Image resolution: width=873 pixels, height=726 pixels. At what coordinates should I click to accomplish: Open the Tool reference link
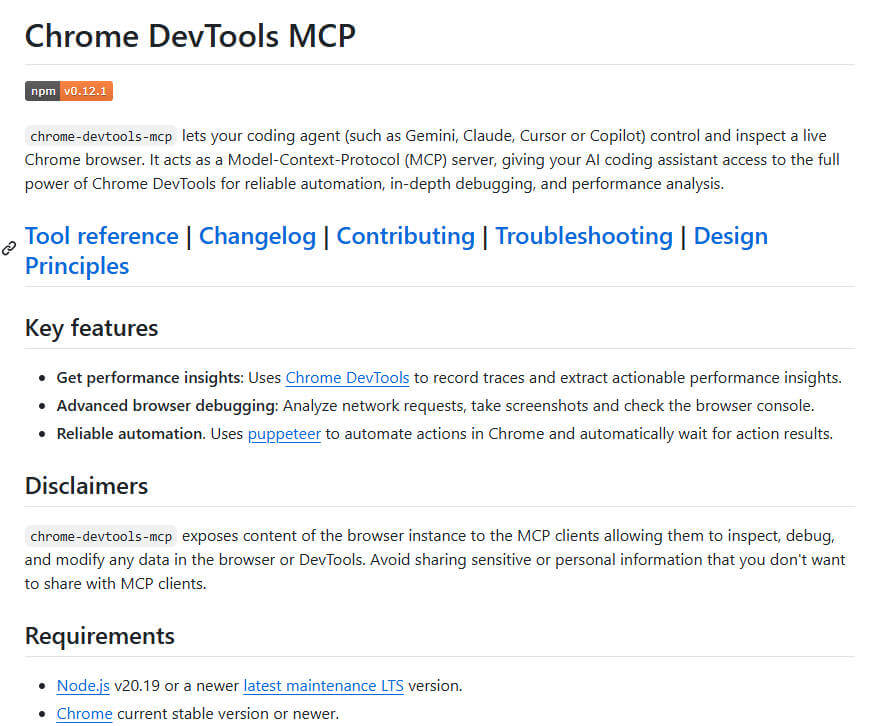[x=101, y=236]
